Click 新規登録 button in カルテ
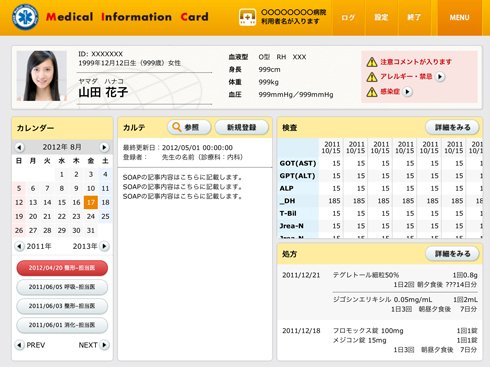The height and width of the screenshot is (367, 490). tap(242, 127)
